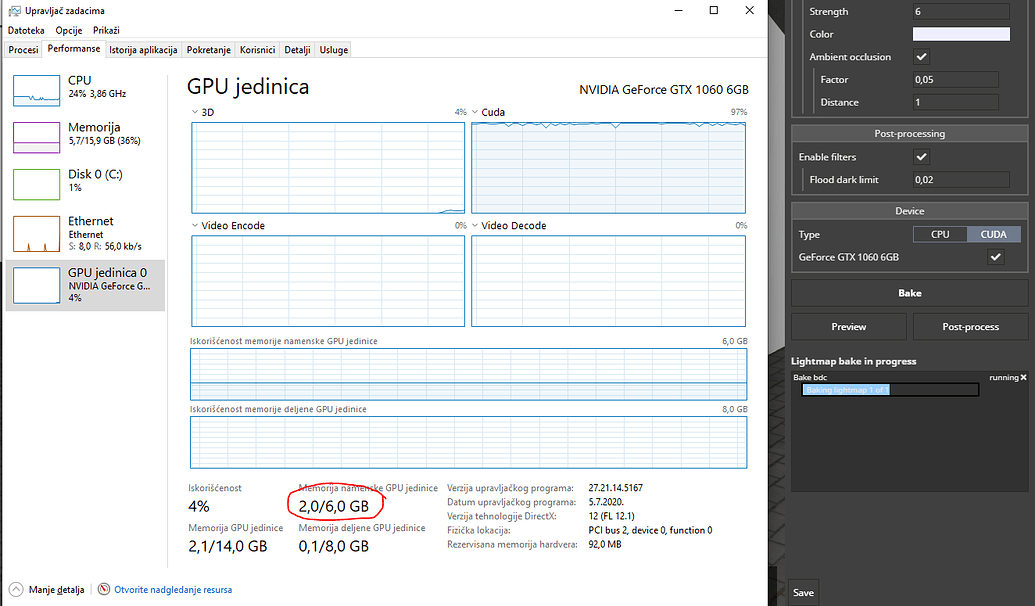Viewport: 1035px width, 606px height.
Task: Switch to the Procesi tab
Action: coord(23,49)
